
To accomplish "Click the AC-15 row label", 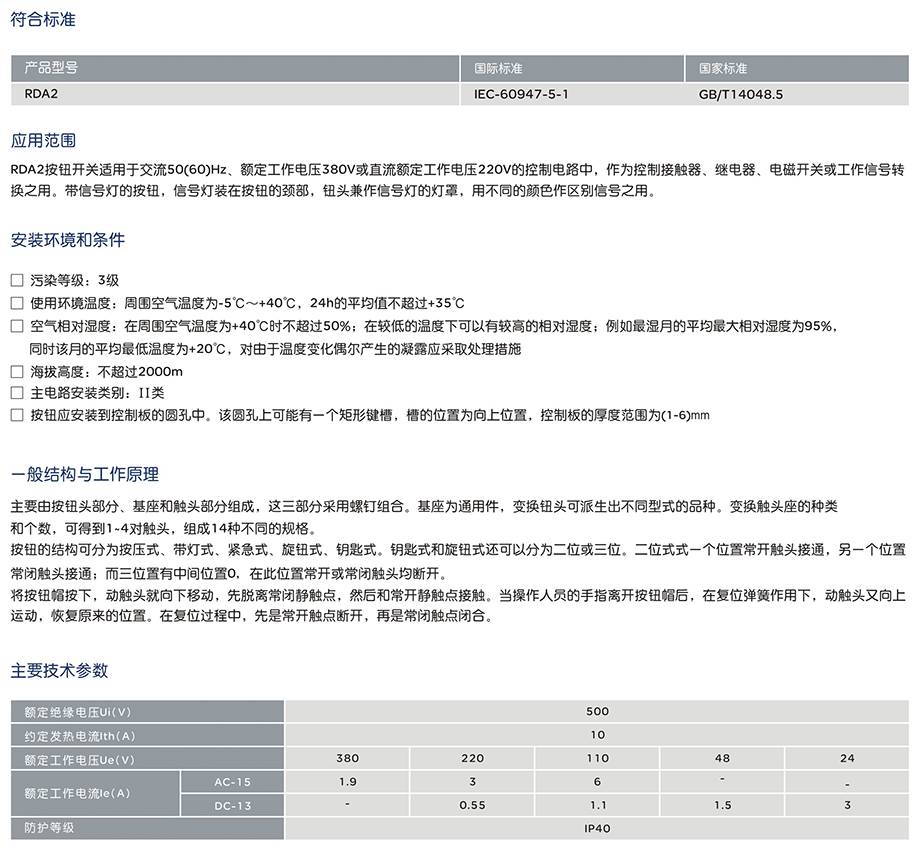I will pos(233,781).
